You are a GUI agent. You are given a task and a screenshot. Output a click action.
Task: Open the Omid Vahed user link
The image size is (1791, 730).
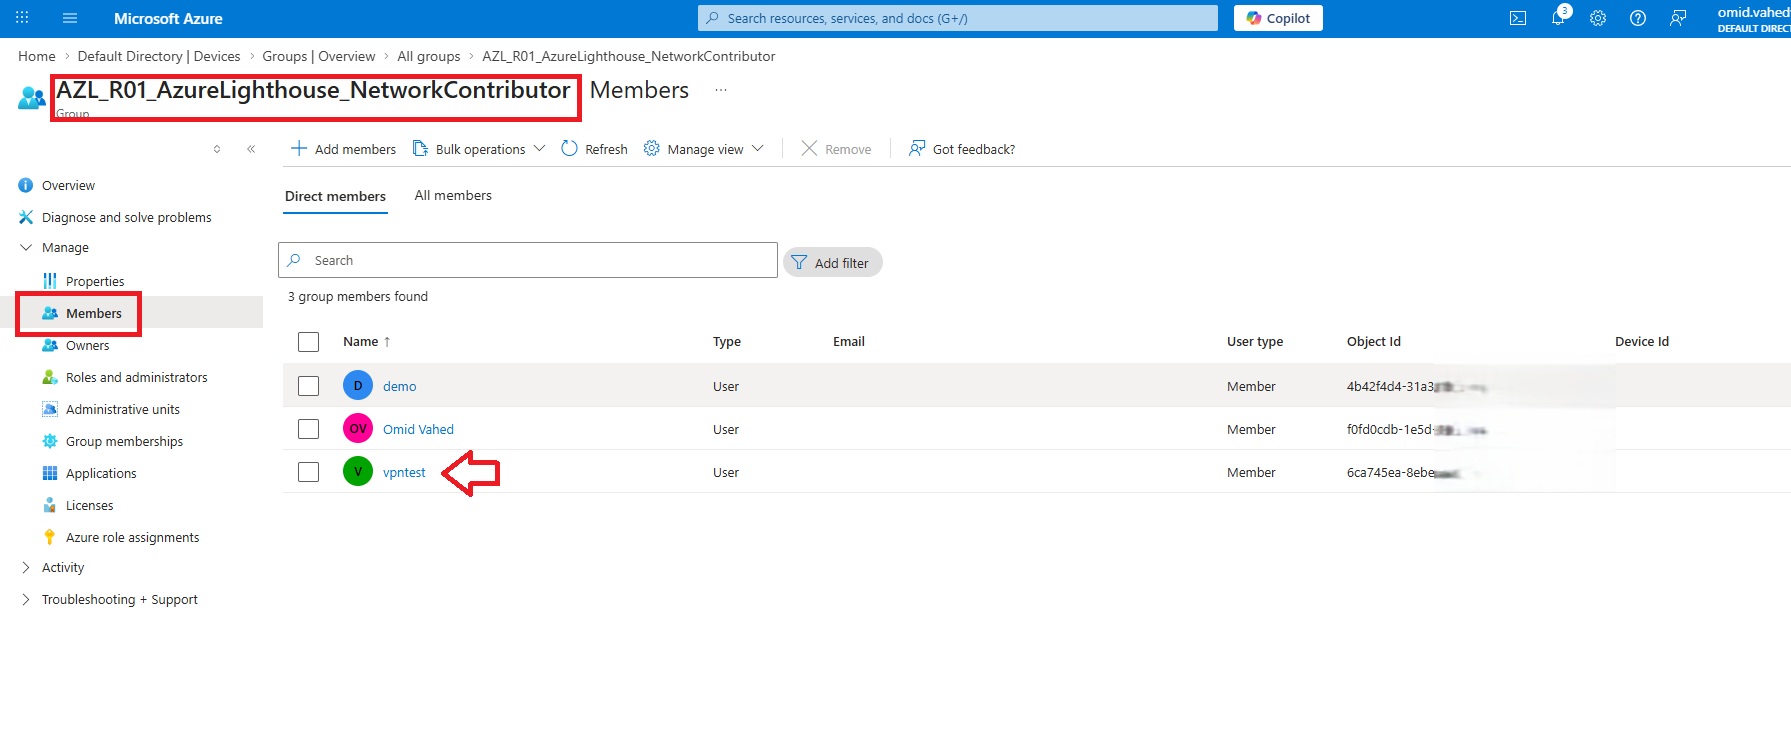tap(418, 429)
